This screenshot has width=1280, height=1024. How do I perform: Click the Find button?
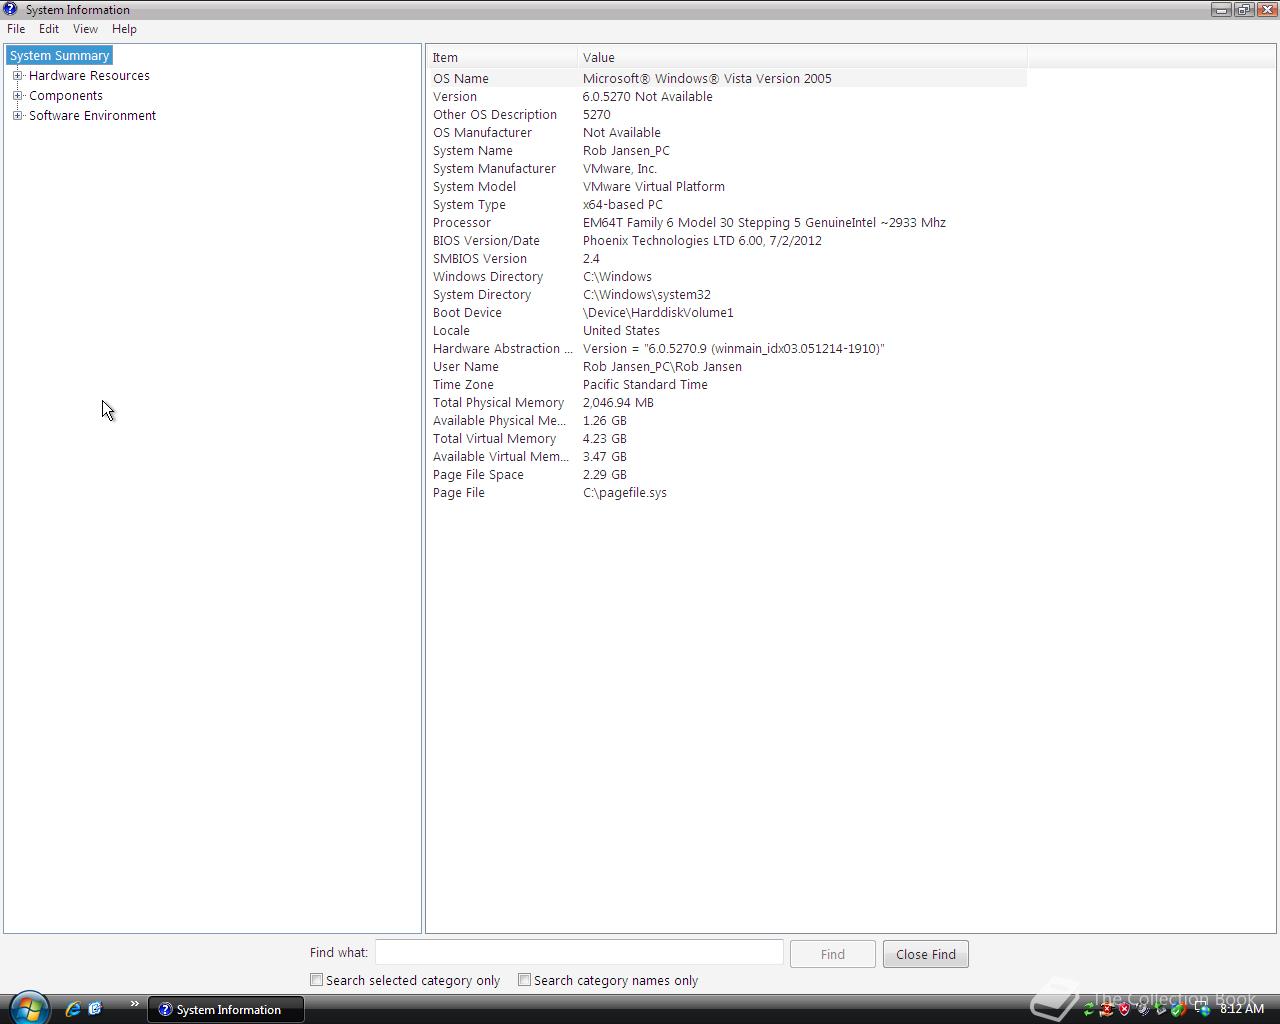click(833, 954)
